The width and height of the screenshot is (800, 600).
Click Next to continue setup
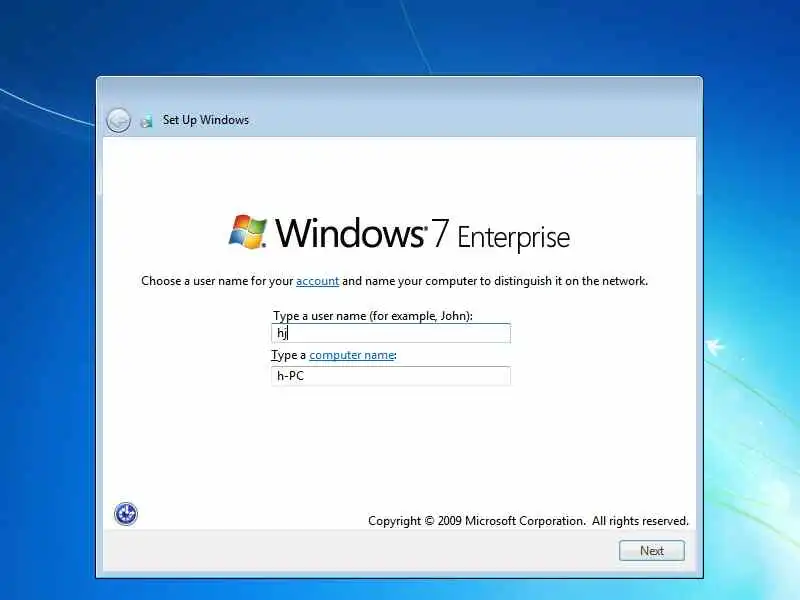click(x=652, y=551)
